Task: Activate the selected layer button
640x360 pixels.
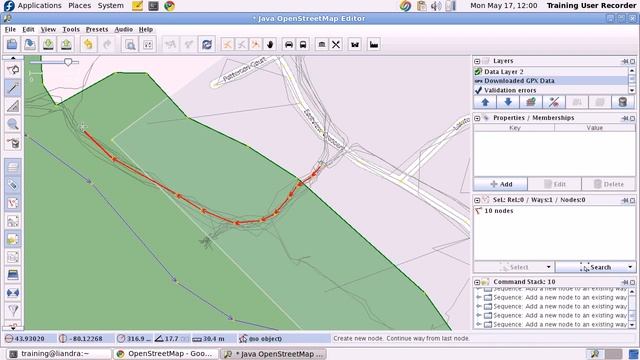Action: [531, 102]
